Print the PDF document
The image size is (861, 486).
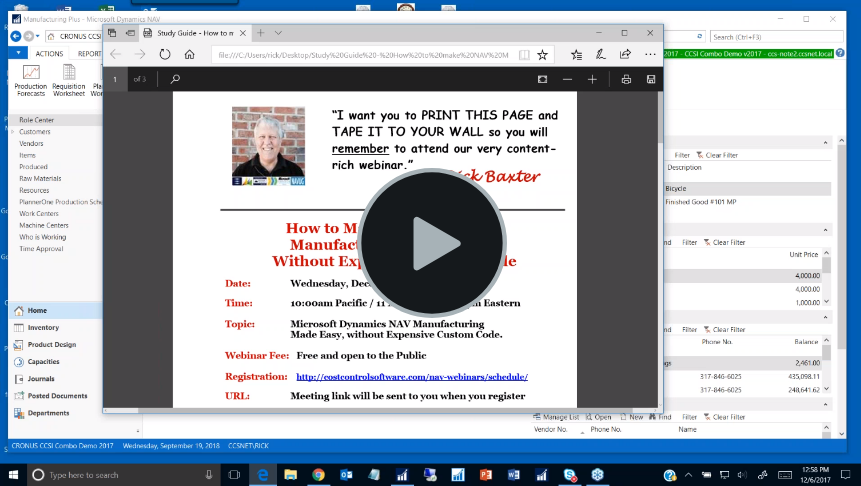pos(626,79)
